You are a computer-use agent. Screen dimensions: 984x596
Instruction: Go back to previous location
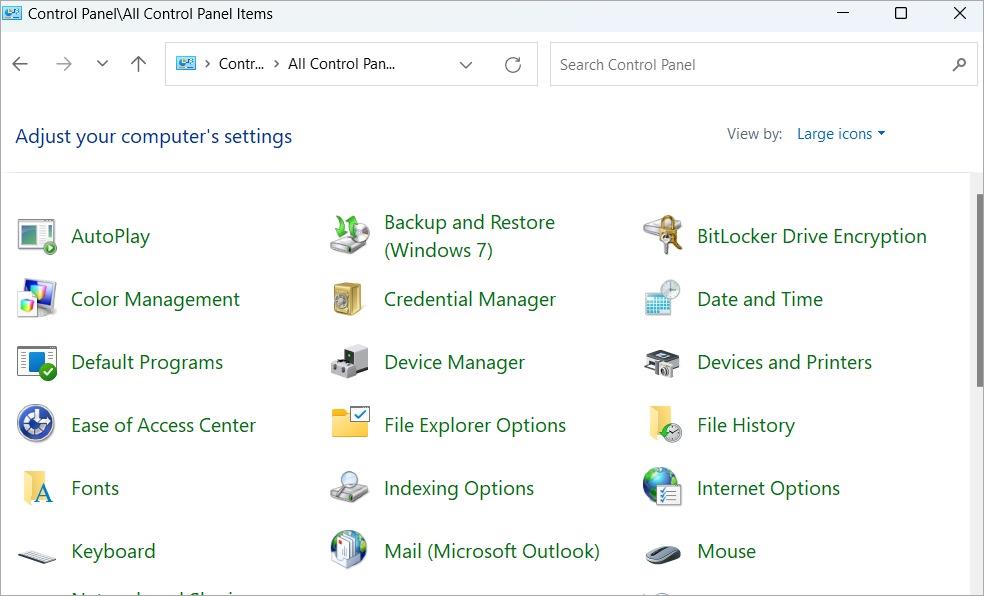click(x=20, y=63)
